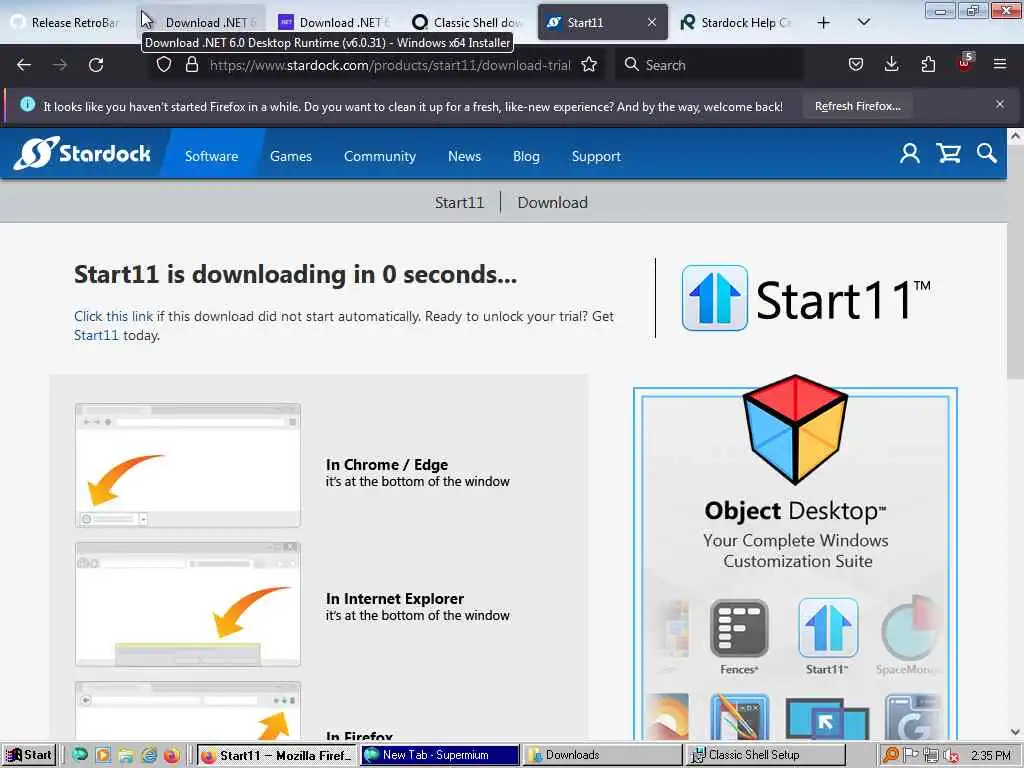Click the Internet Explorer instruction thumbnail

coord(187,604)
